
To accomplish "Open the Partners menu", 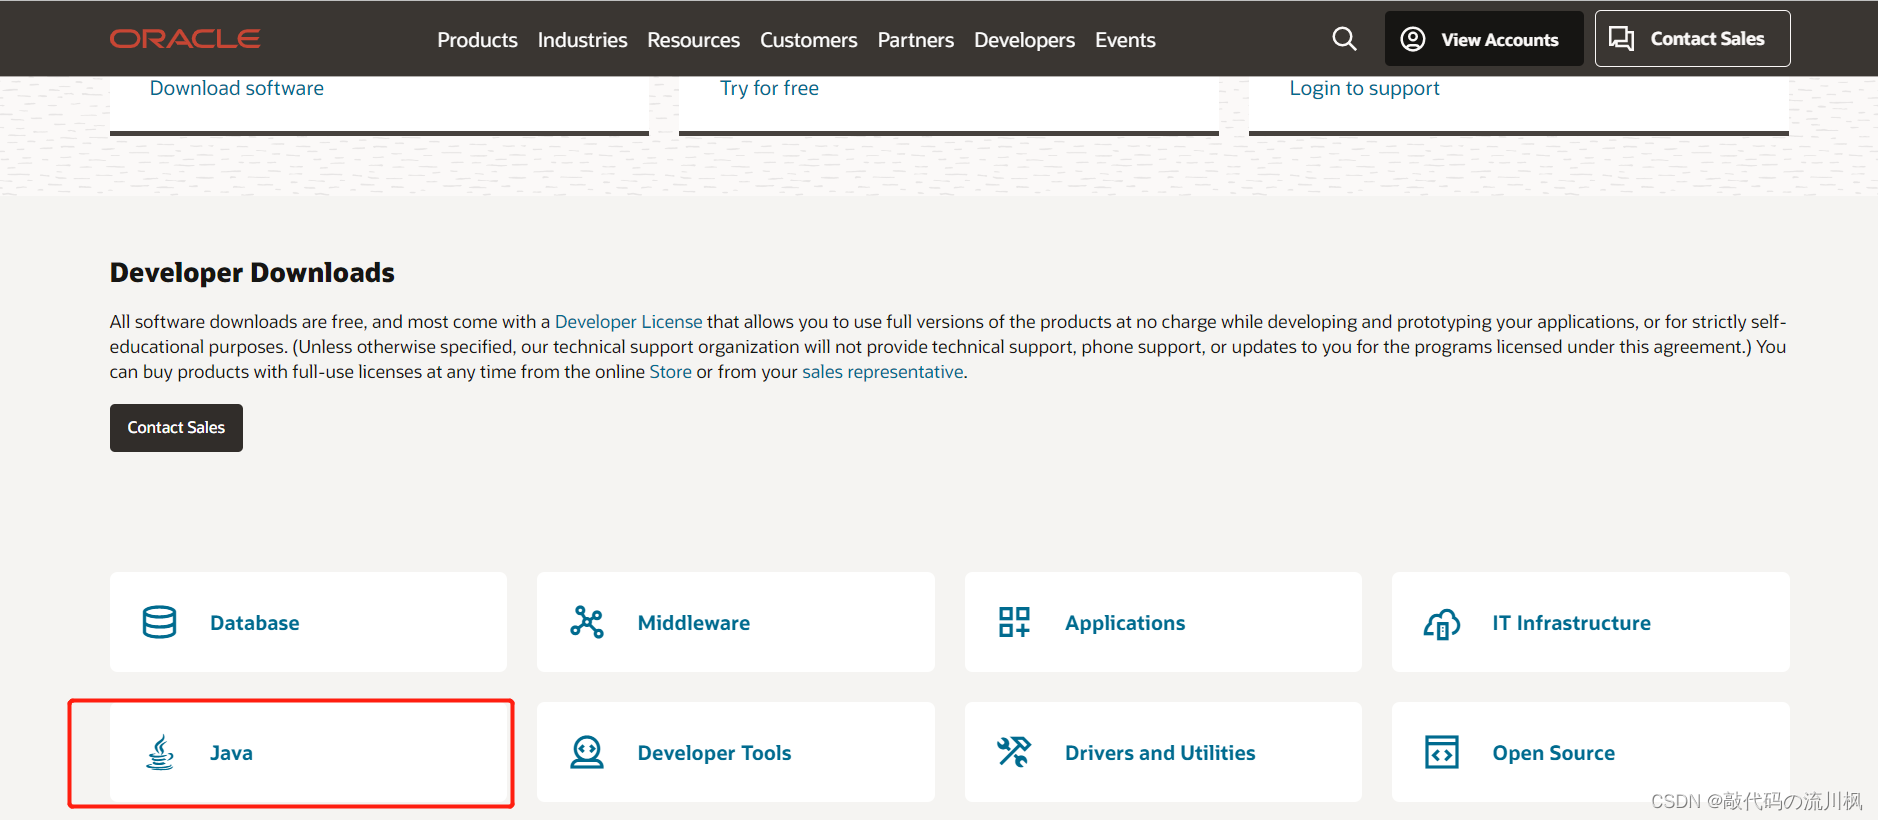I will 916,40.
